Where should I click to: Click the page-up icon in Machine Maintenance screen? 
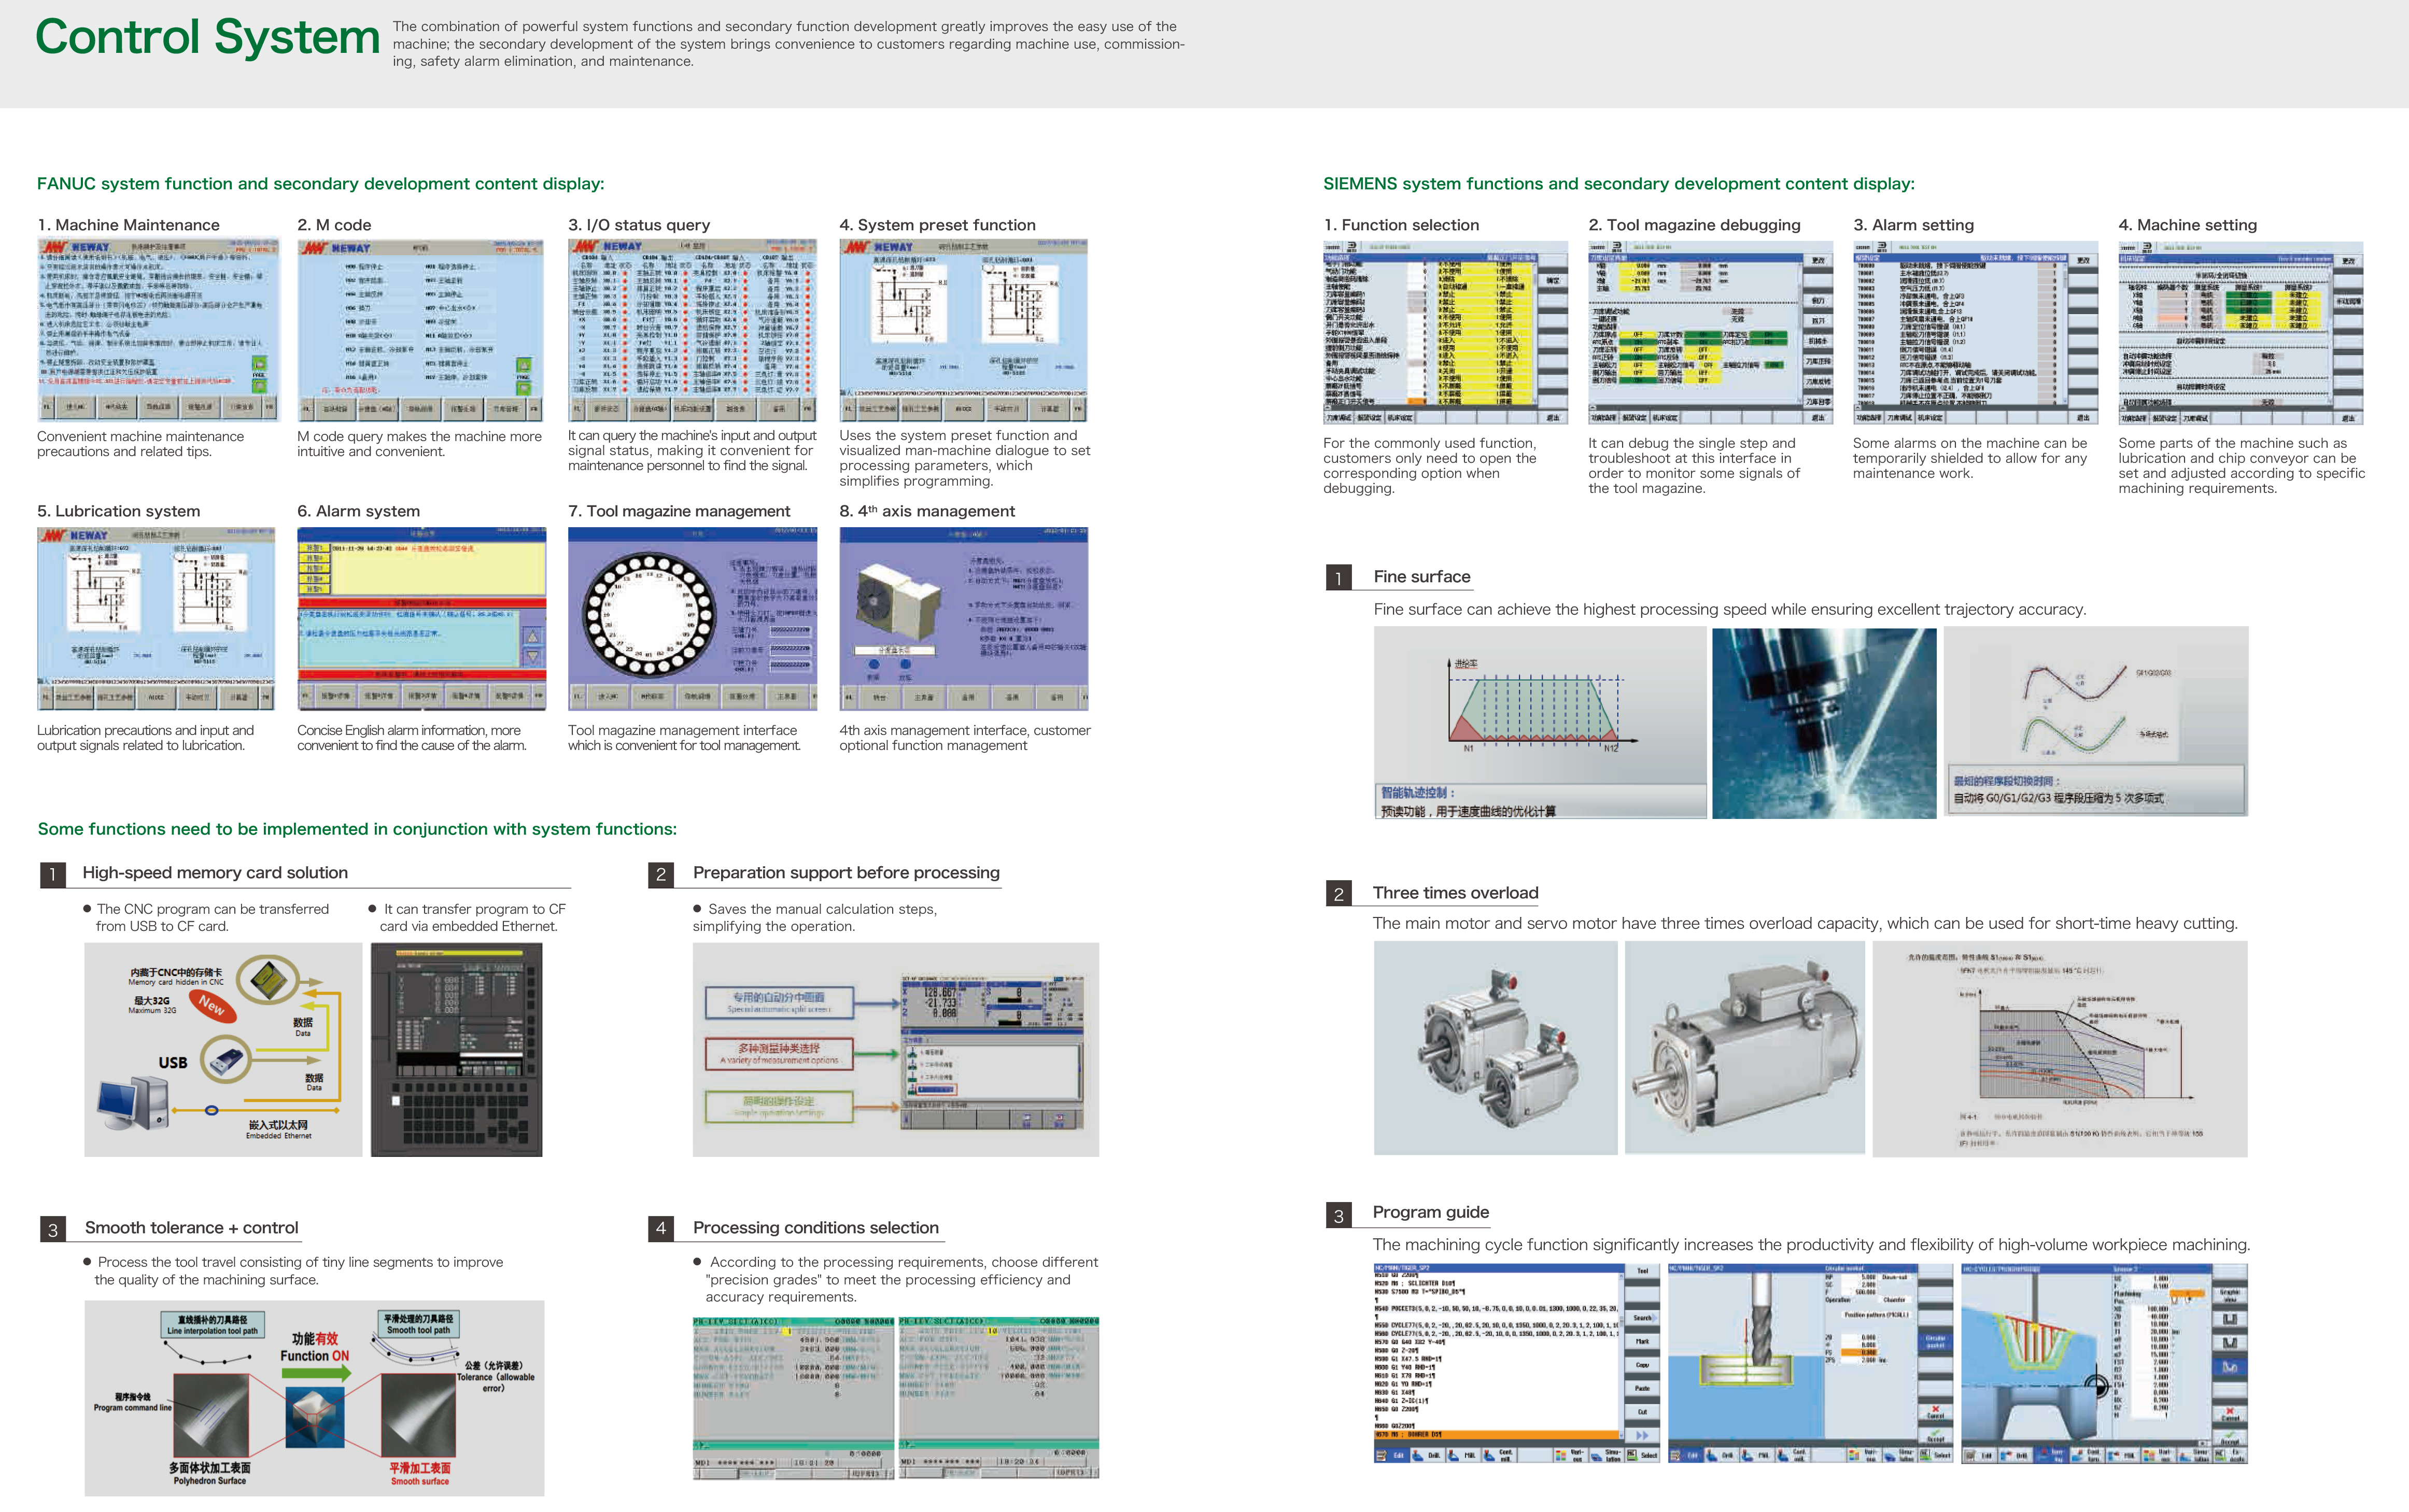coord(259,364)
